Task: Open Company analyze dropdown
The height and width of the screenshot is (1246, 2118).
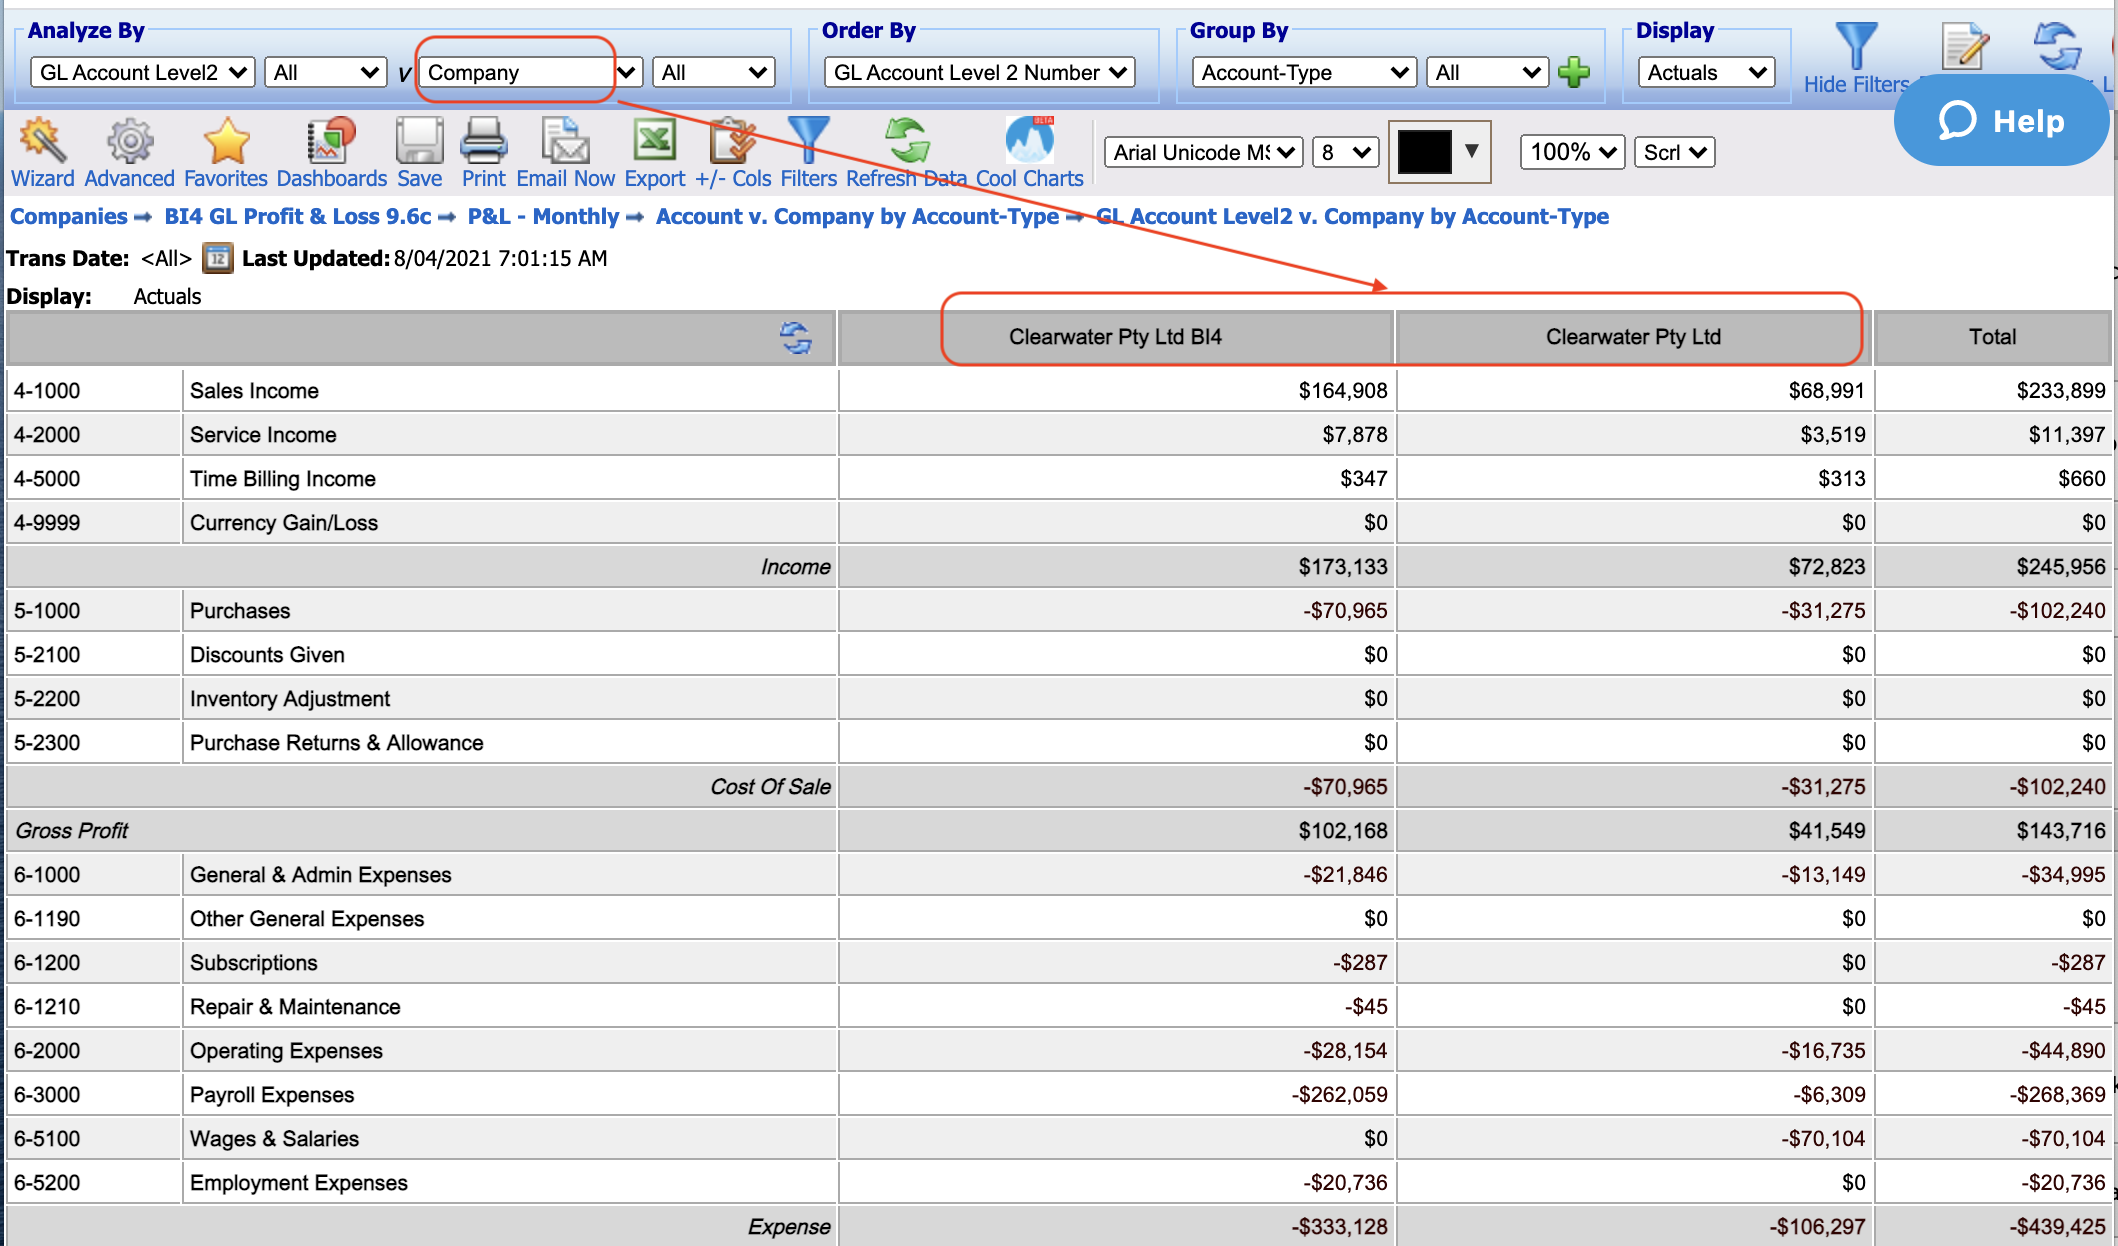Action: coord(530,72)
